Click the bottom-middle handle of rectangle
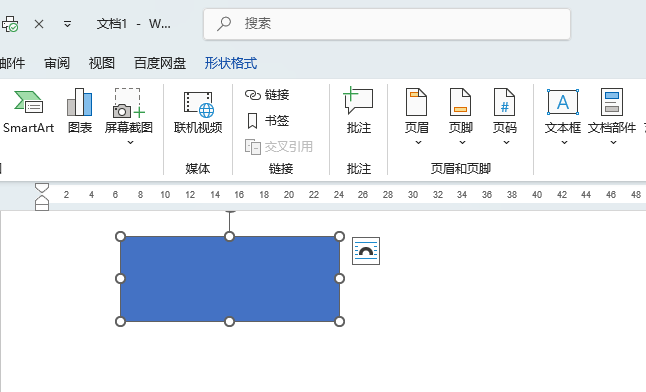 229,322
